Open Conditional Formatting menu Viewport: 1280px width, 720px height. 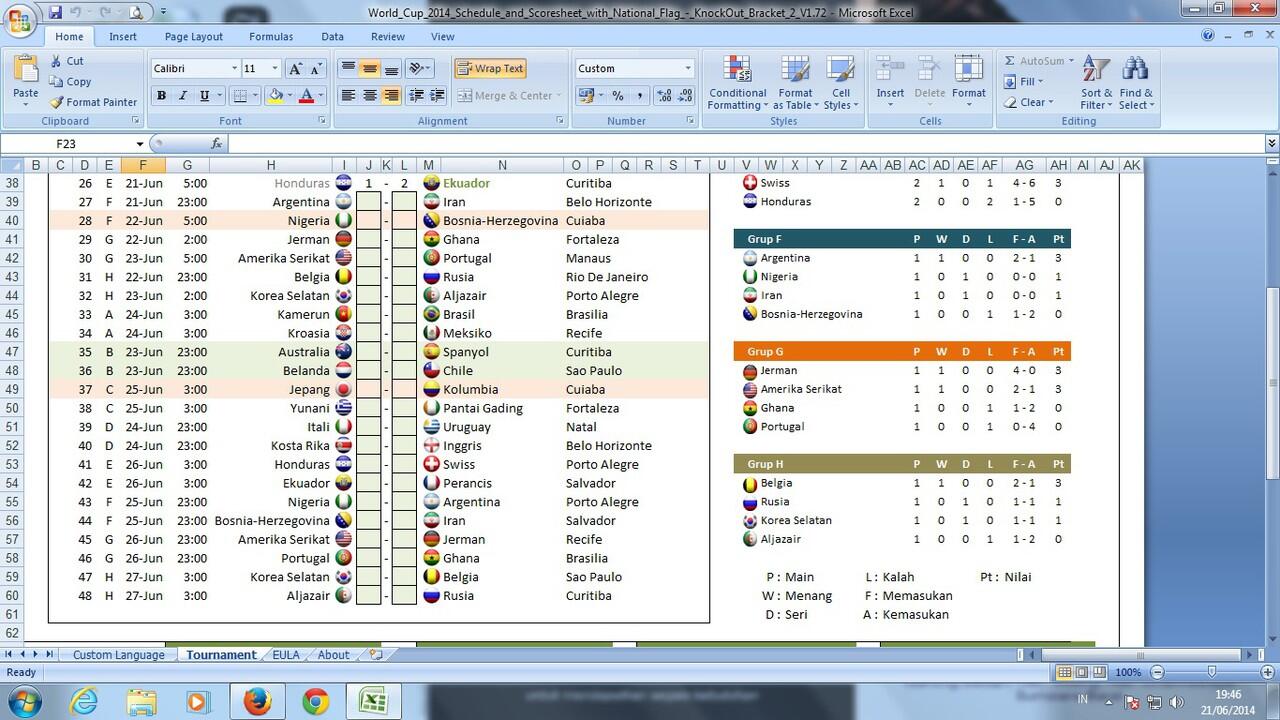click(x=738, y=82)
